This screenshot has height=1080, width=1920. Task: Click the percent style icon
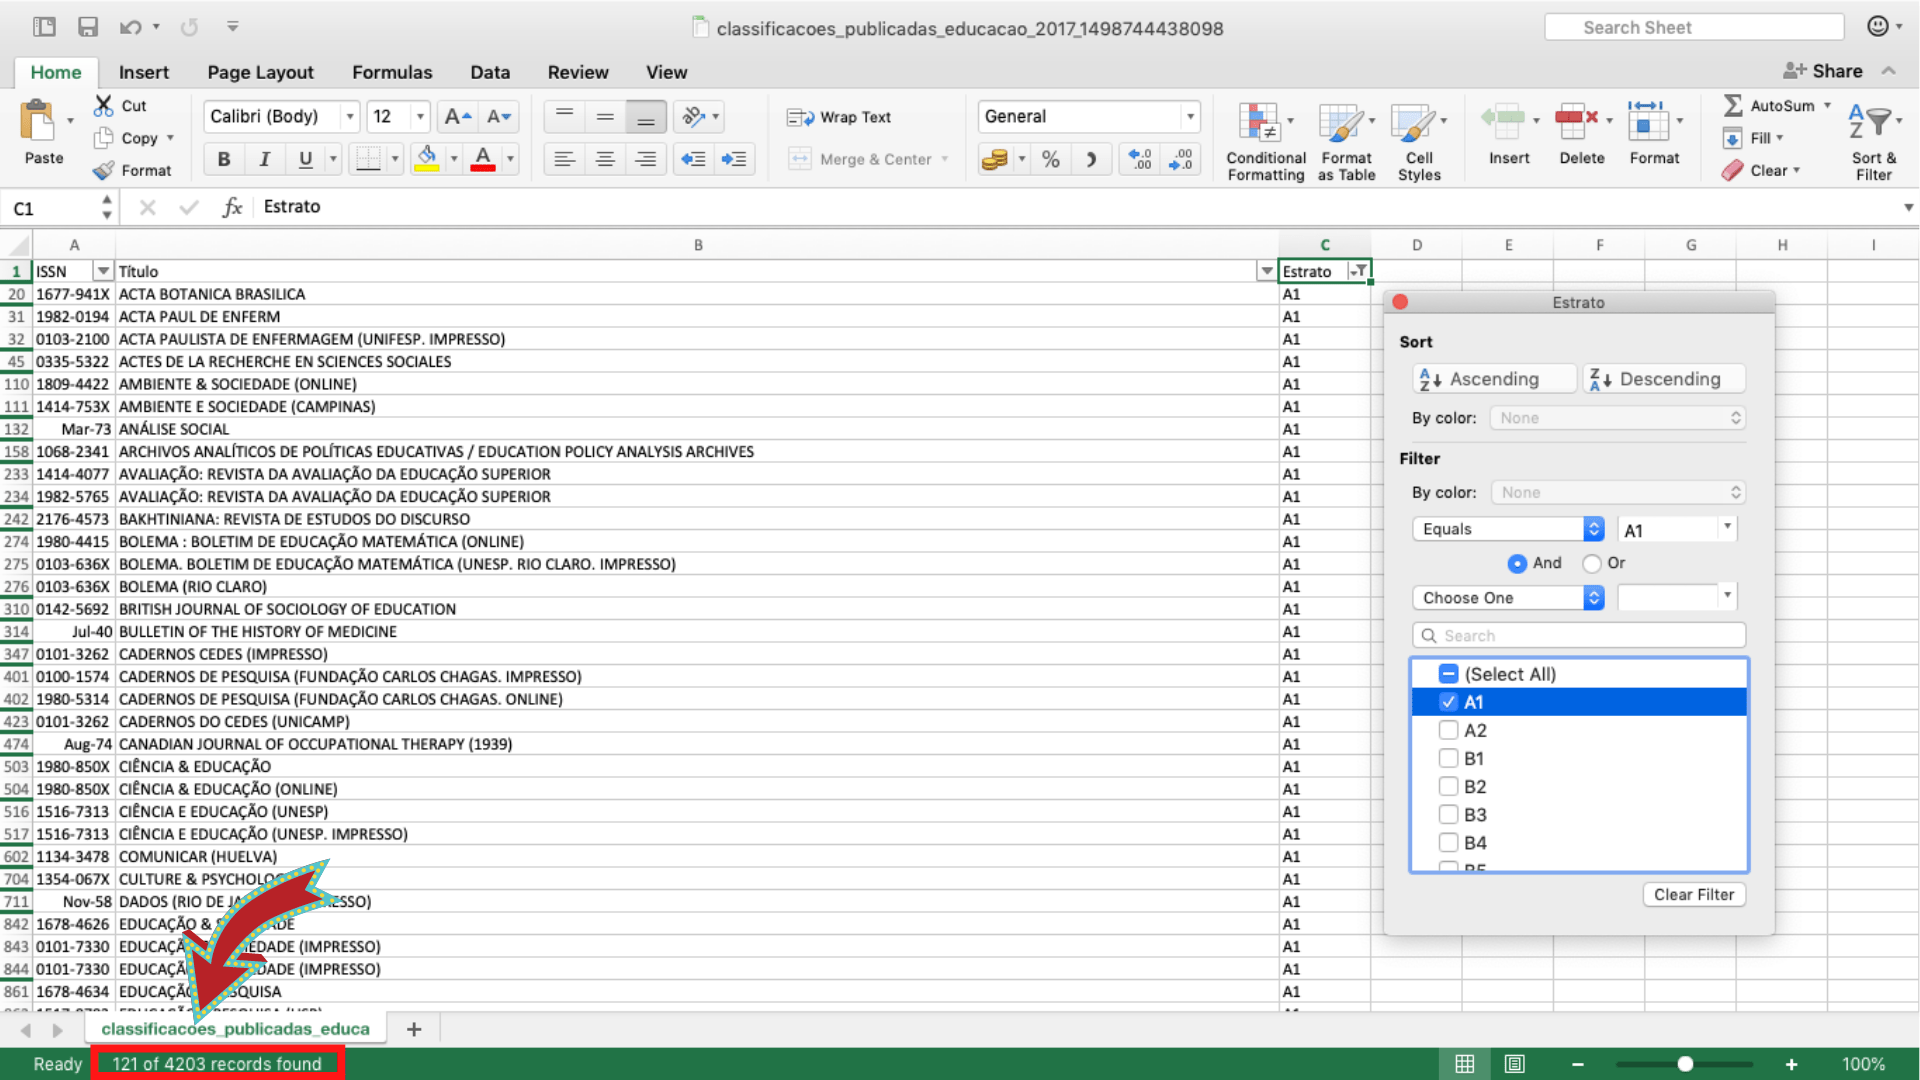coord(1050,159)
